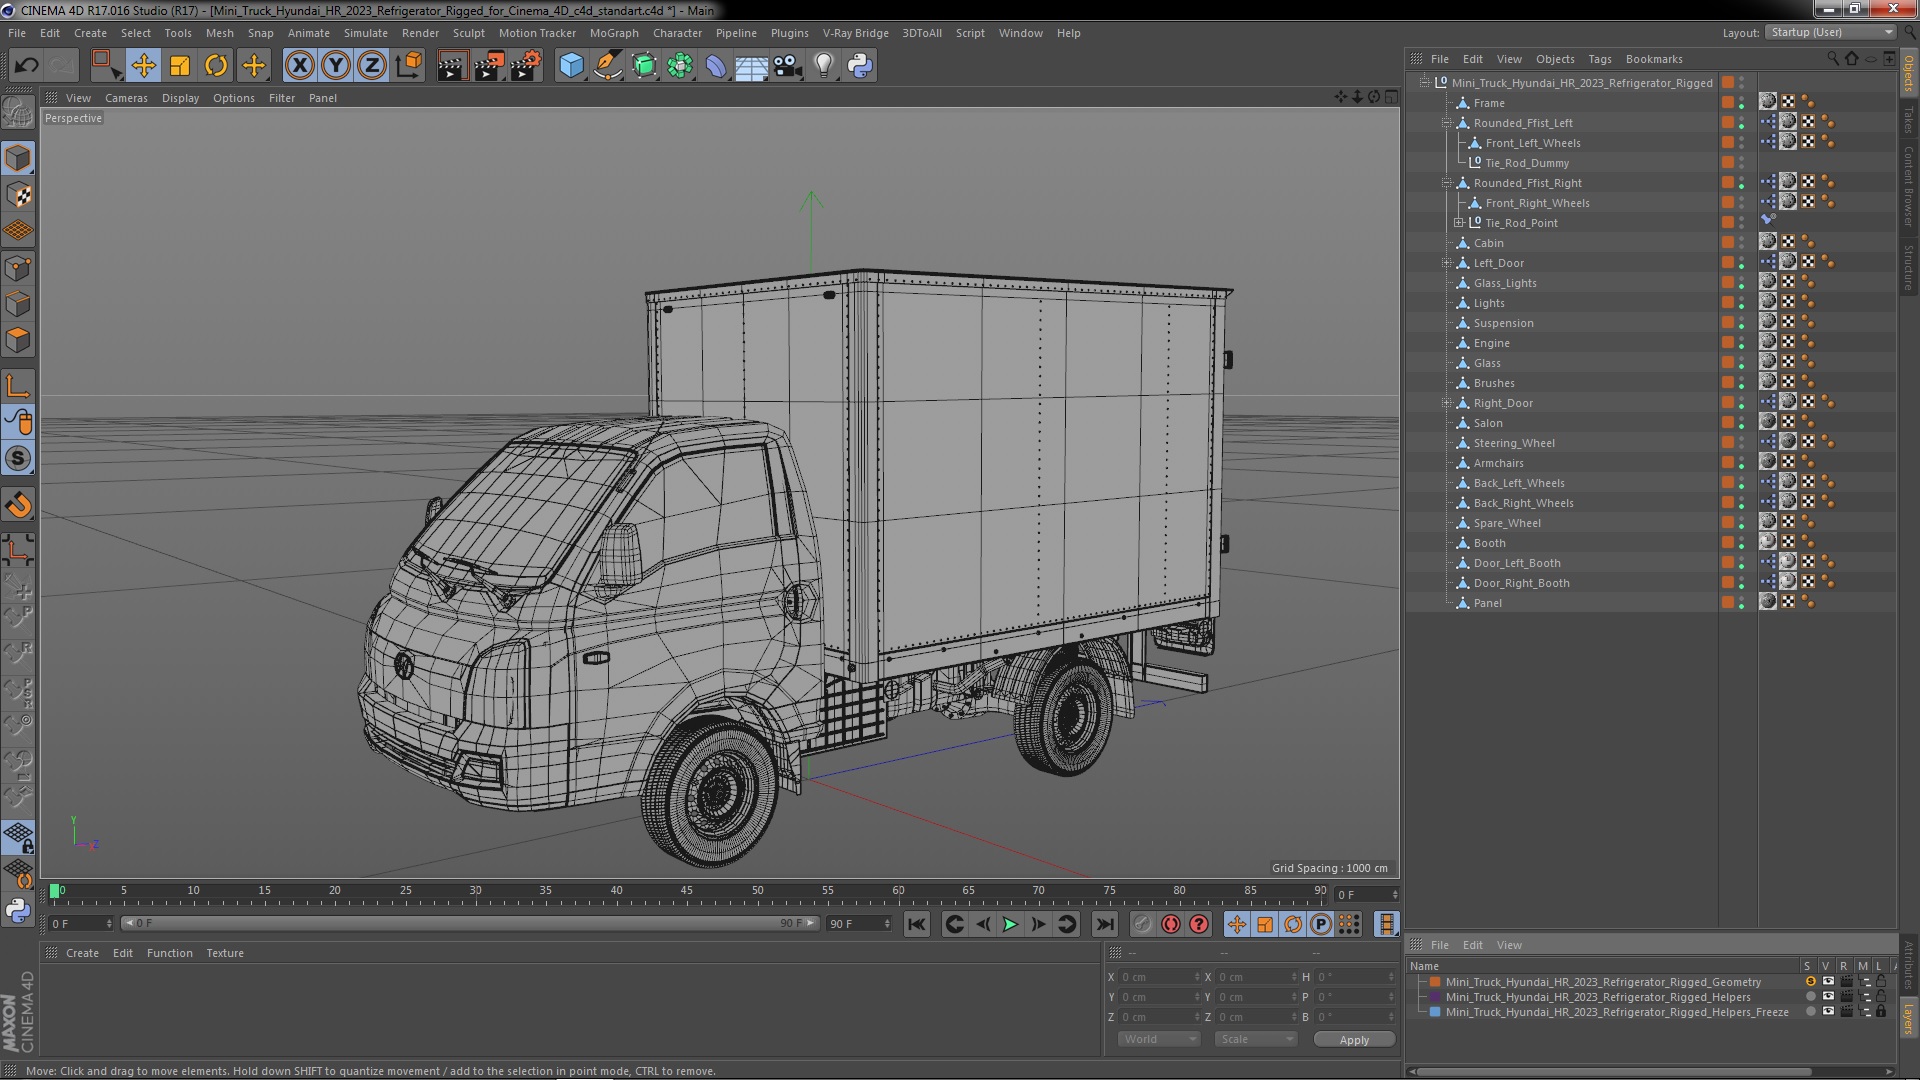The height and width of the screenshot is (1080, 1920).
Task: Open Object Manager Tags menu
Action: click(x=1600, y=59)
